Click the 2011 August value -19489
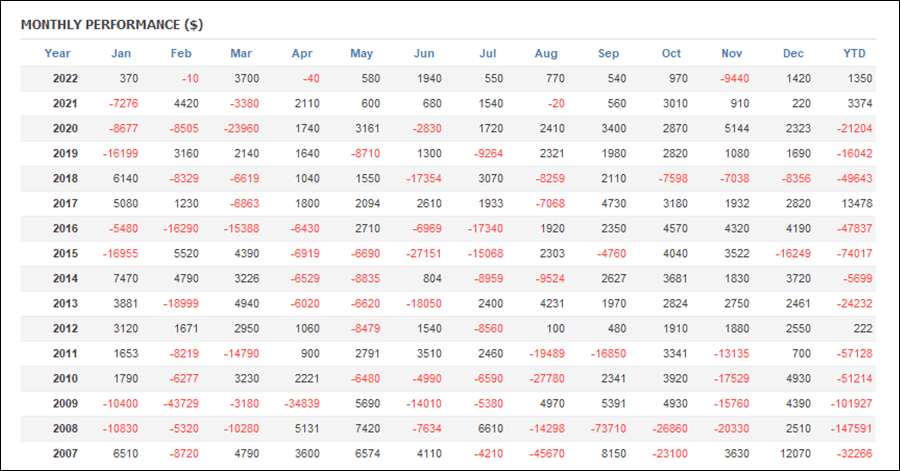This screenshot has width=900, height=471. tap(547, 353)
